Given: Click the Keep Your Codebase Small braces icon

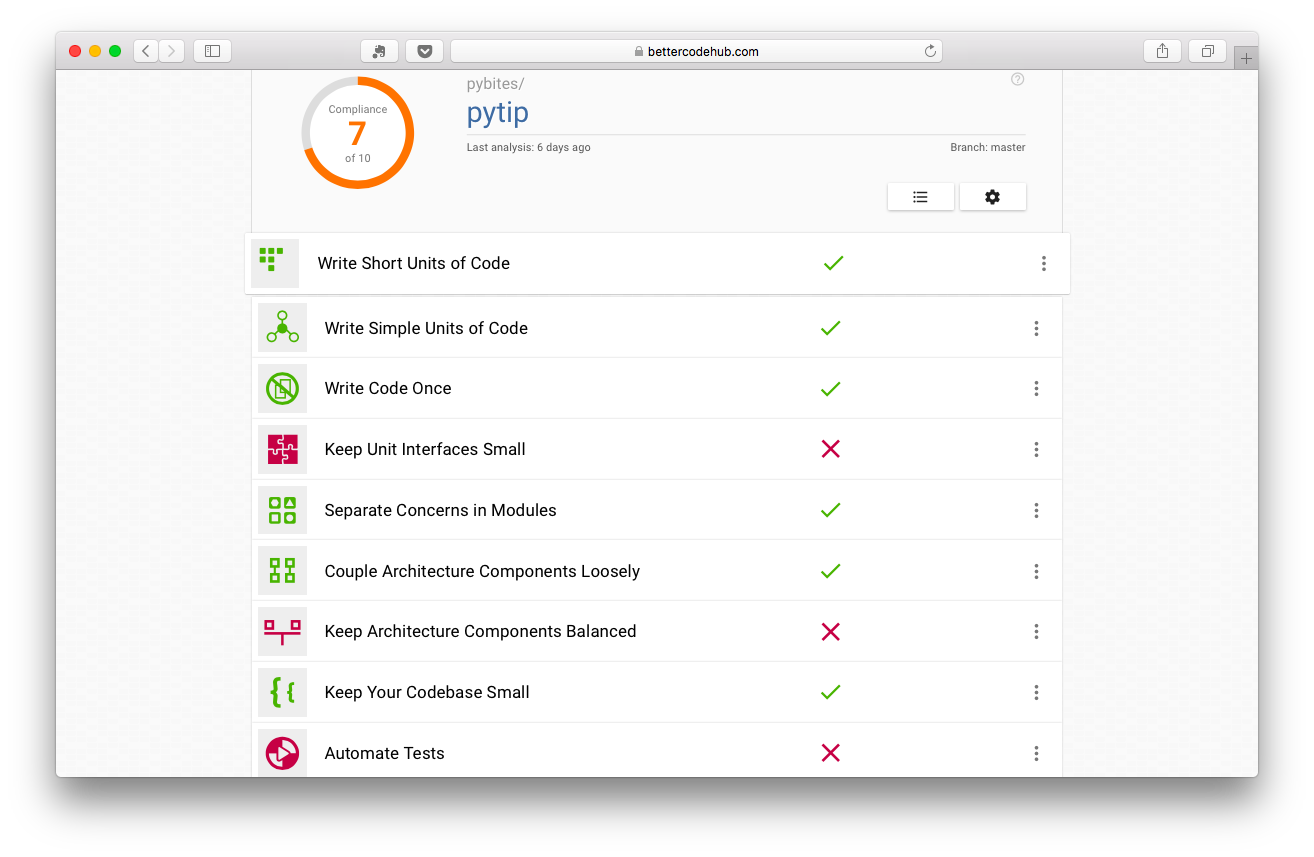Looking at the screenshot, I should click(282, 692).
